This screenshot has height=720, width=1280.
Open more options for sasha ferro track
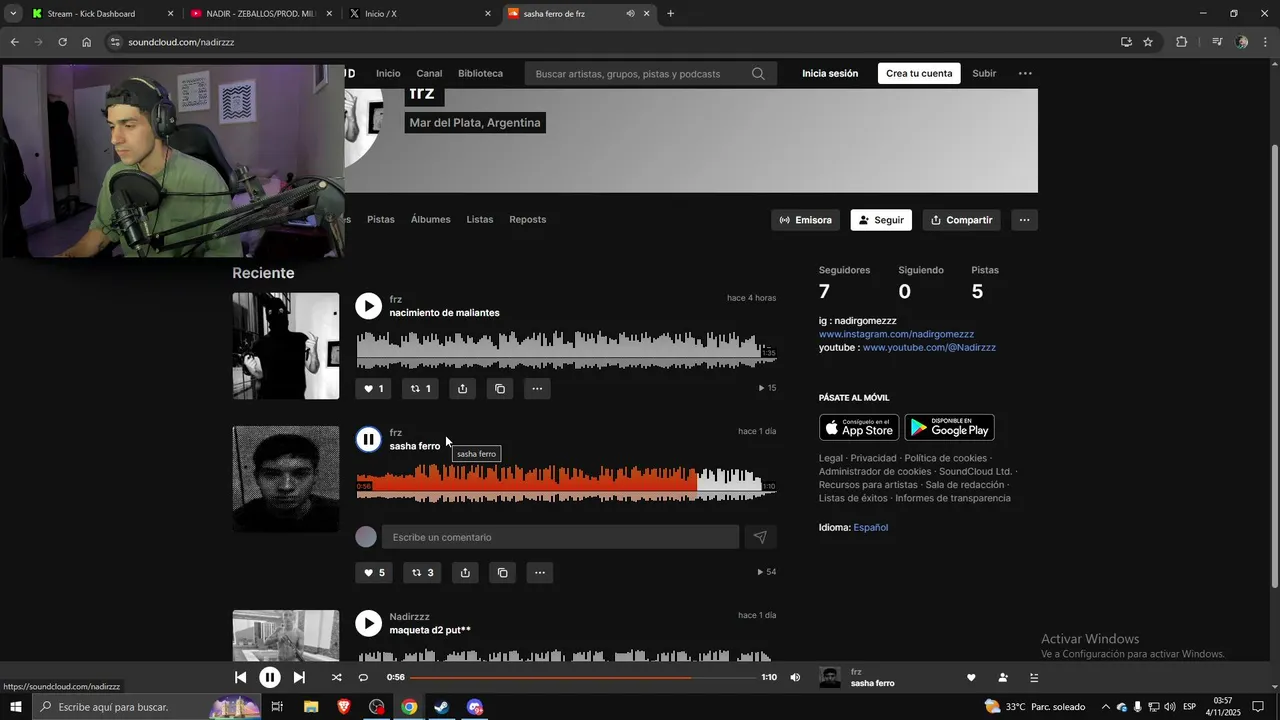point(540,573)
